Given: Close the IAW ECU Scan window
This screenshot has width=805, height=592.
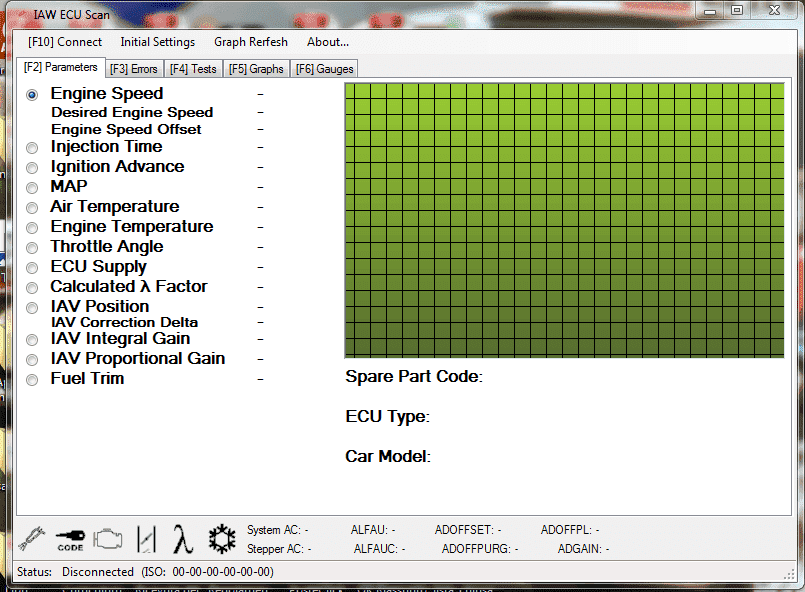Looking at the screenshot, I should click(x=774, y=10).
